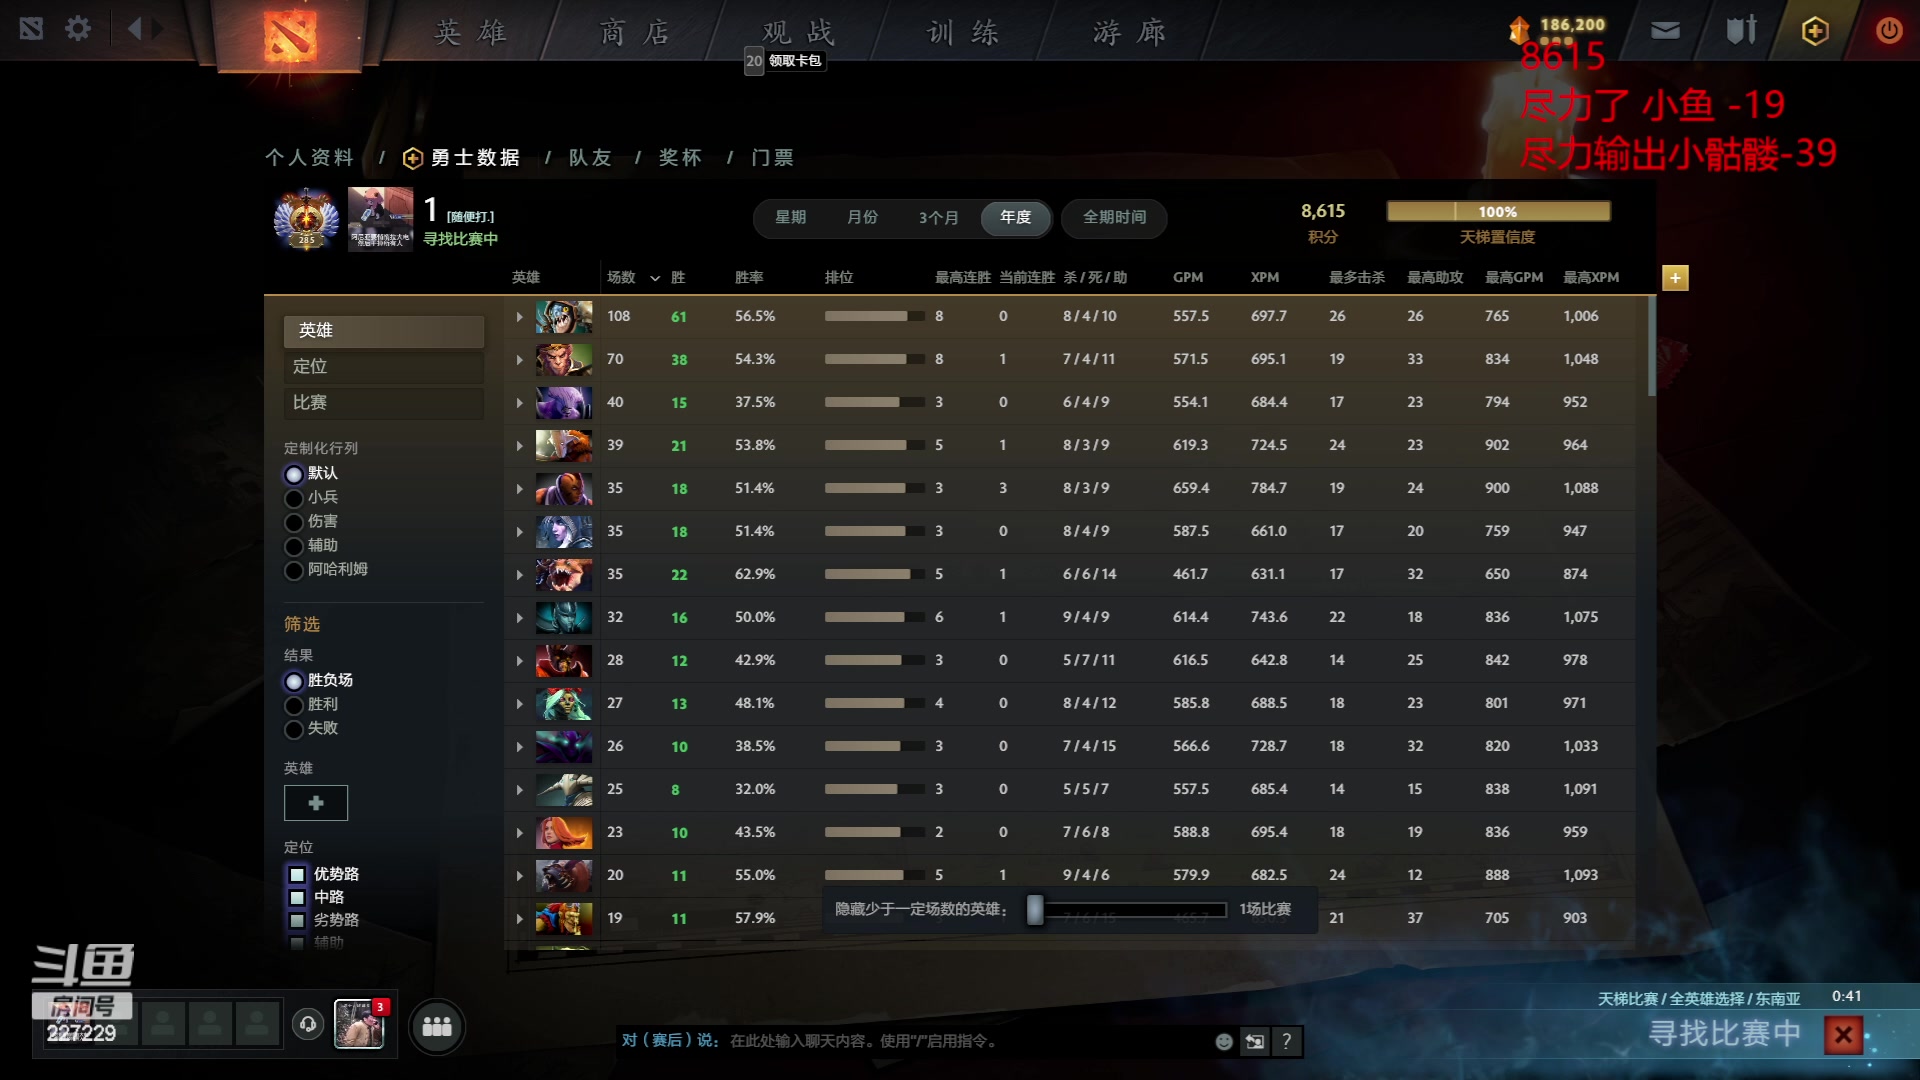Select the 辅助 column radio option

294,546
